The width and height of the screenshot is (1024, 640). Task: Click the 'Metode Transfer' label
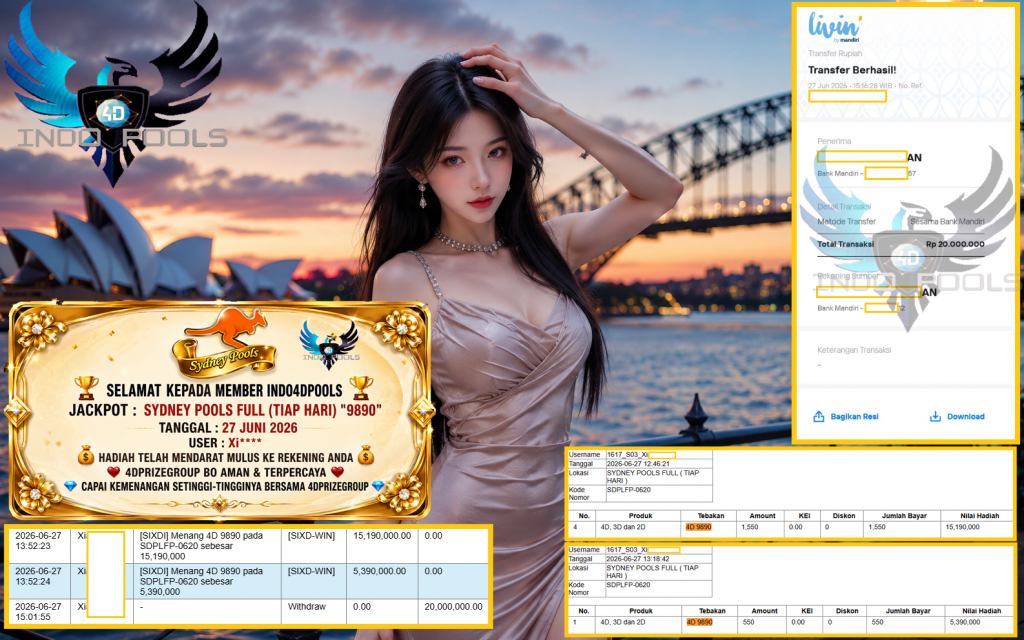(x=846, y=221)
